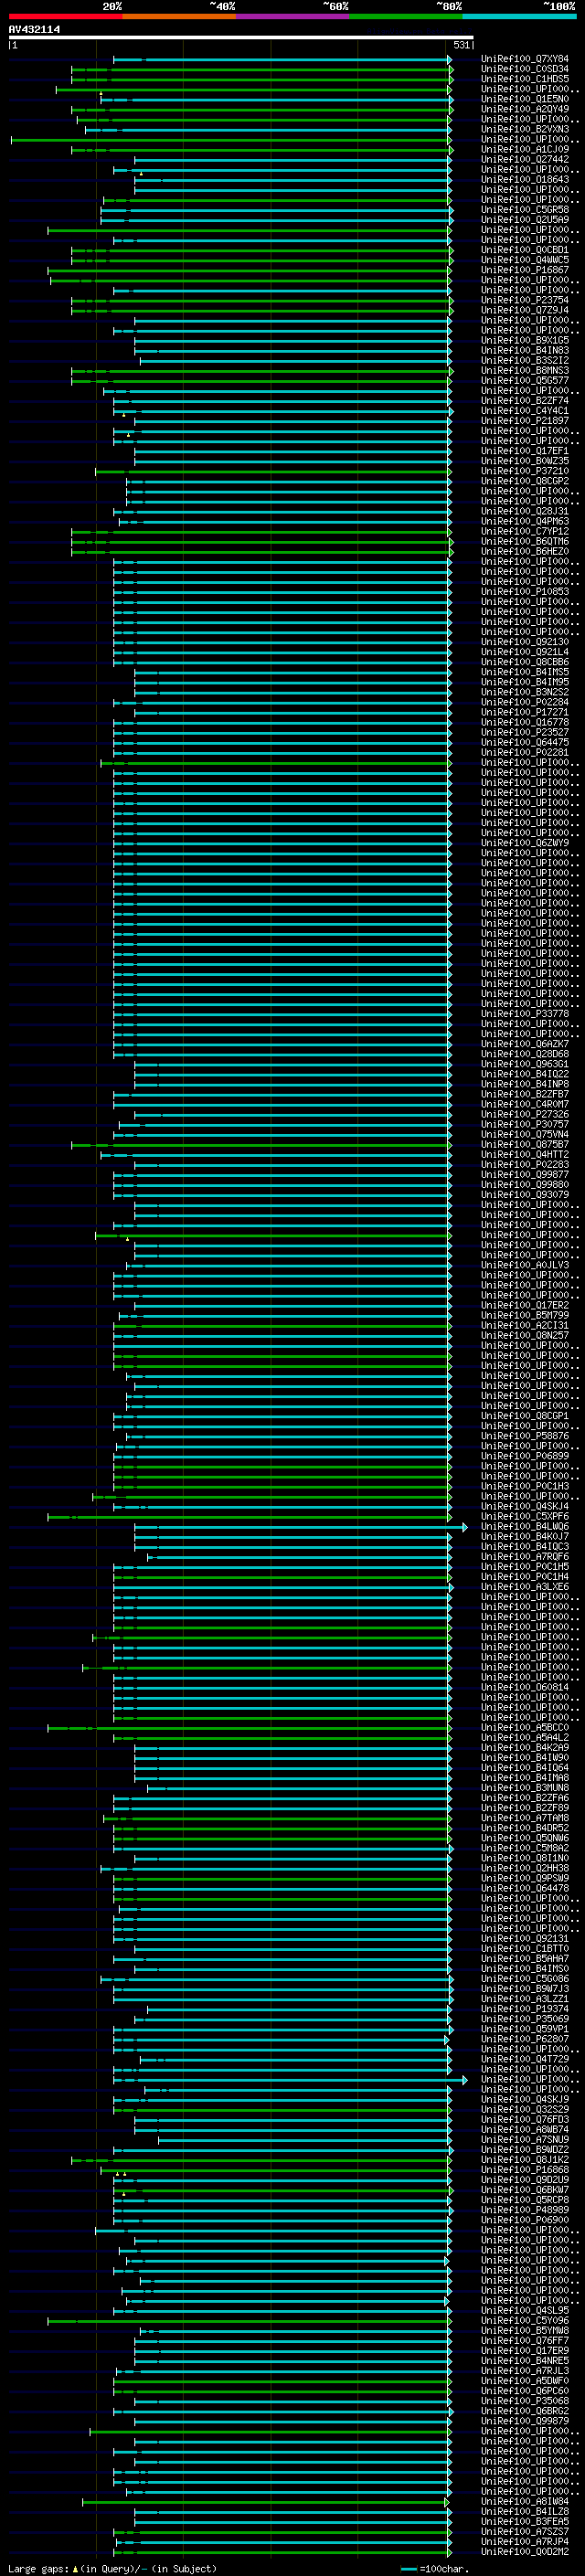Open hit UniRef100_Q1E5N0
Screen dimensions: 585x2576
pyautogui.click(x=525, y=99)
